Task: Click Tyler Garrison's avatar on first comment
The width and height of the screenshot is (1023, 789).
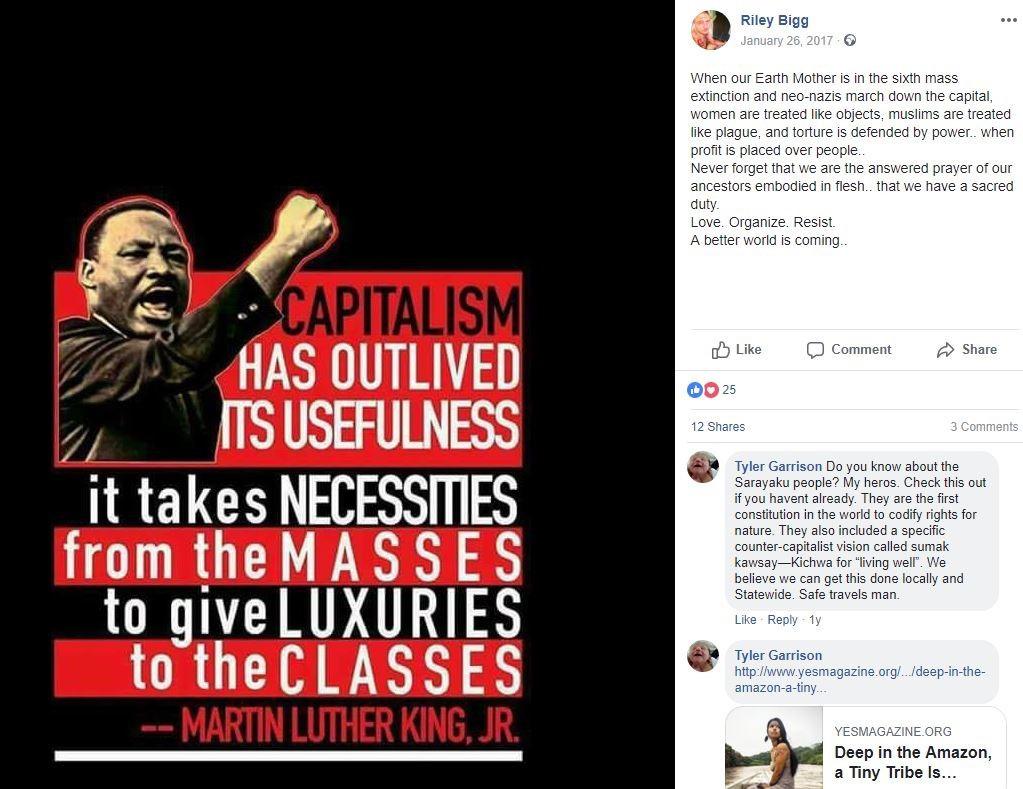Action: point(703,467)
